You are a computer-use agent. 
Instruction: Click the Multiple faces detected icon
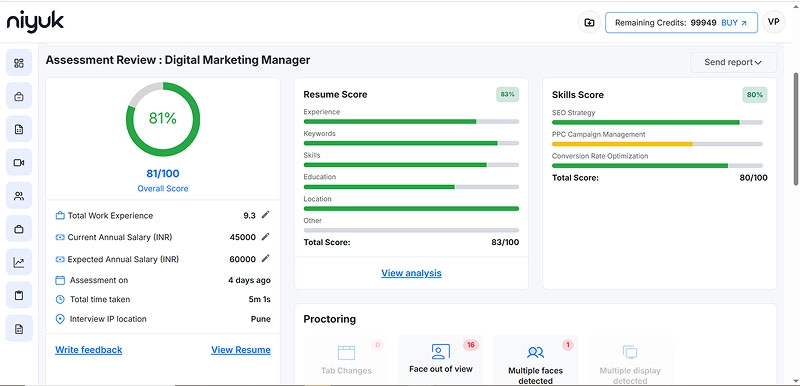point(535,352)
